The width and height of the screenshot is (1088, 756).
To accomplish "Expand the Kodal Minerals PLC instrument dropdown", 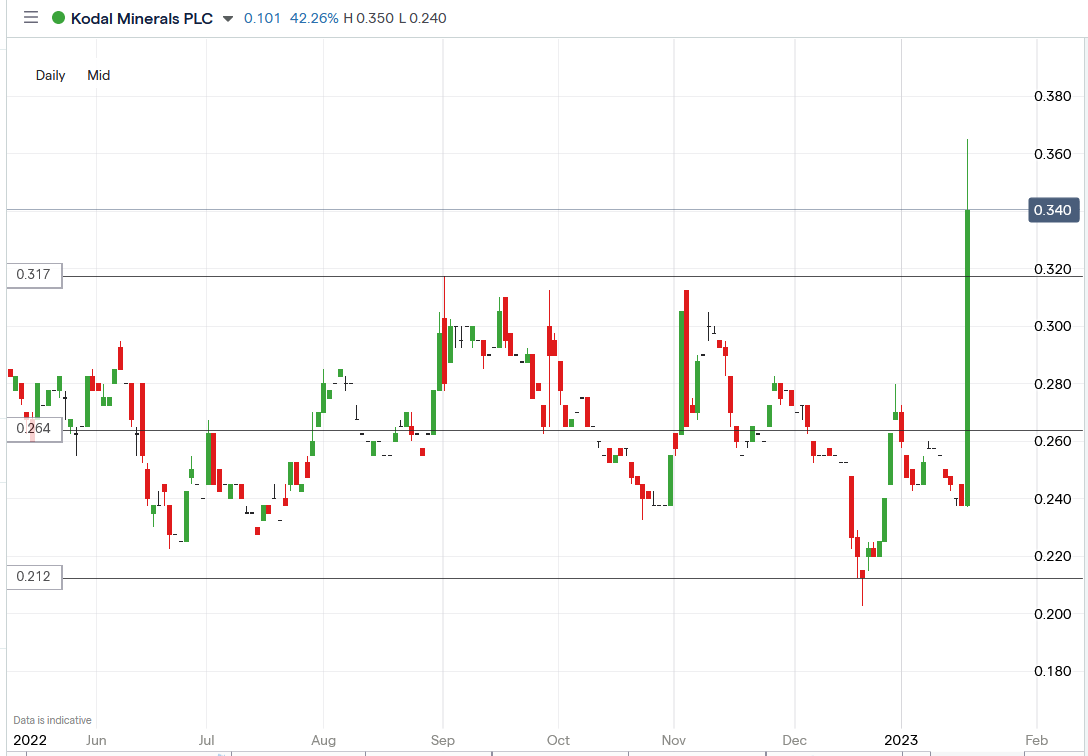I will click(x=228, y=19).
